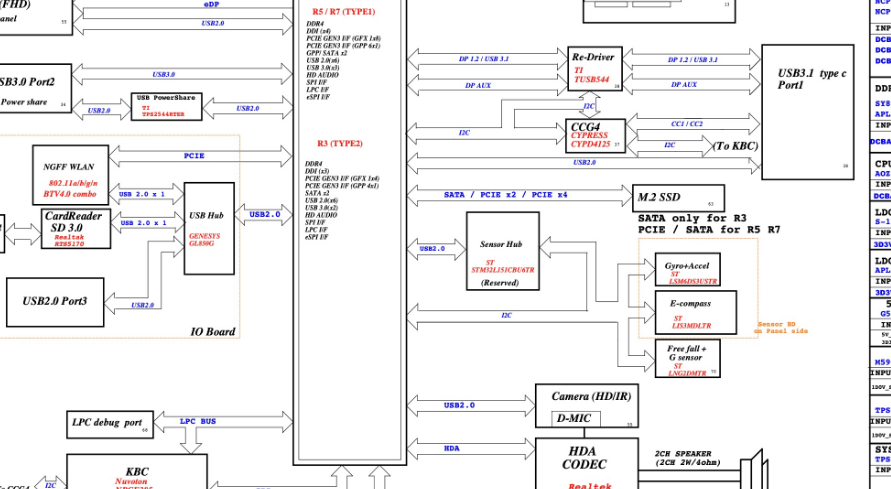Screen dimensions: 891x489
Task: Click the USB3.0 bus arrow label
Action: [164, 74]
